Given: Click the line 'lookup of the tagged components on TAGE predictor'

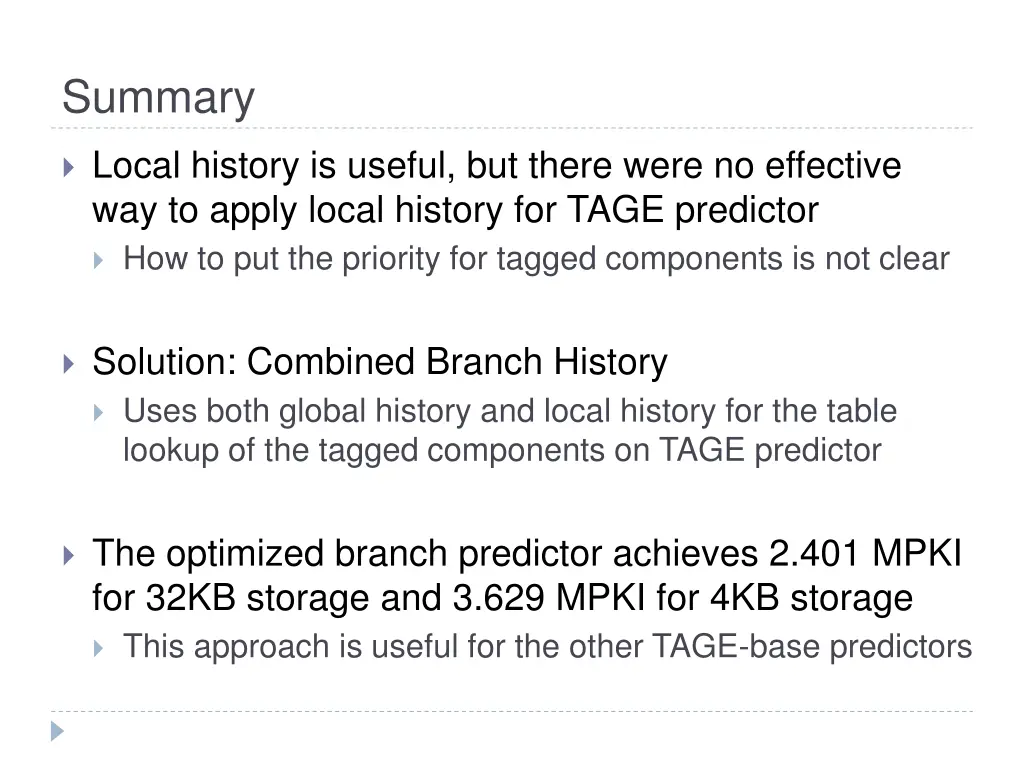Looking at the screenshot, I should (502, 451).
